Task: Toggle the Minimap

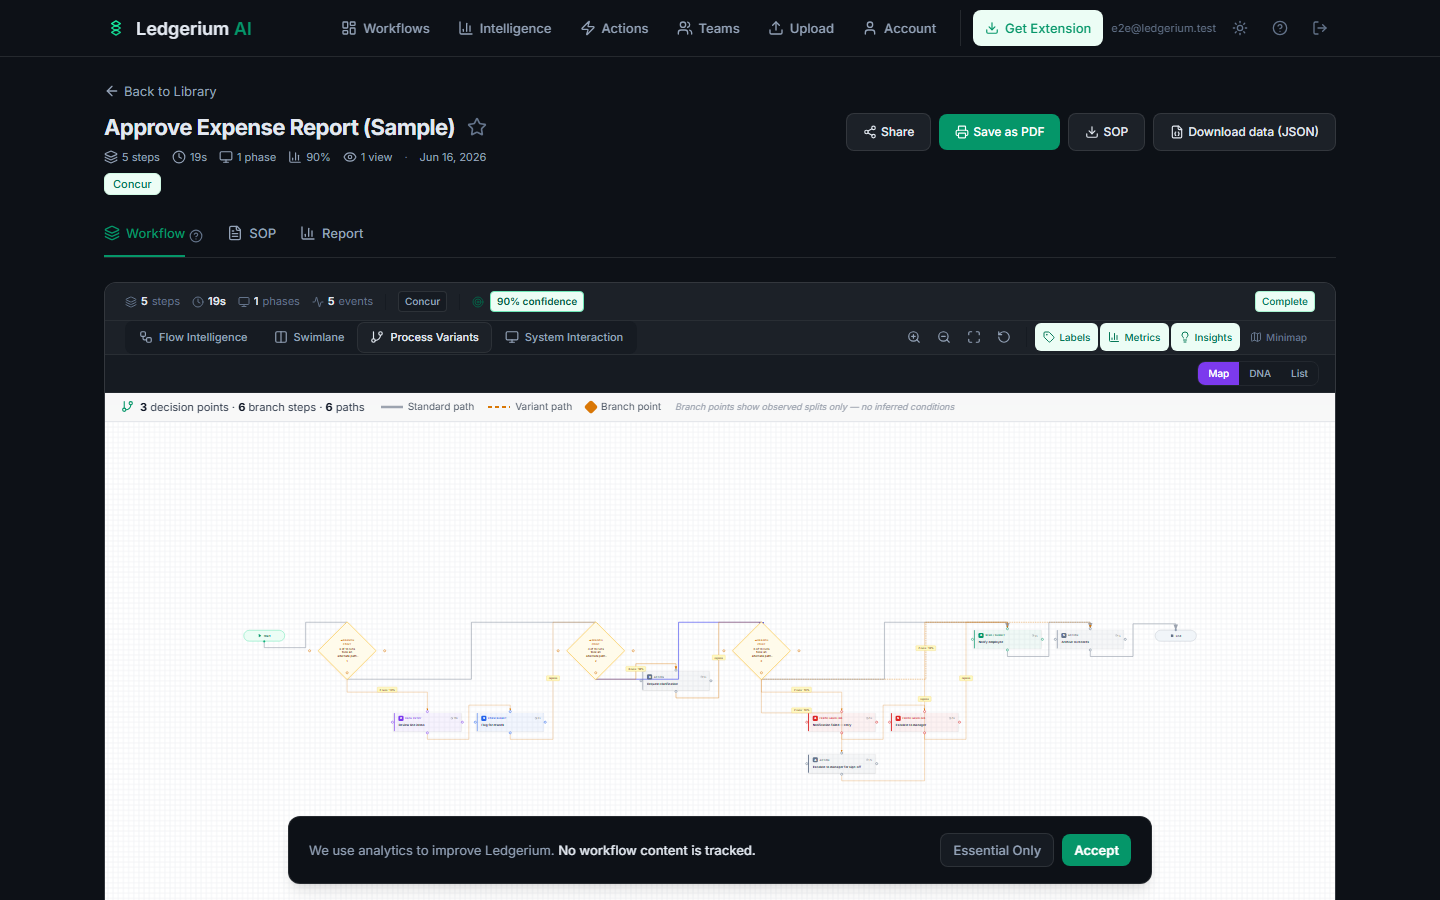Action: 1279,337
